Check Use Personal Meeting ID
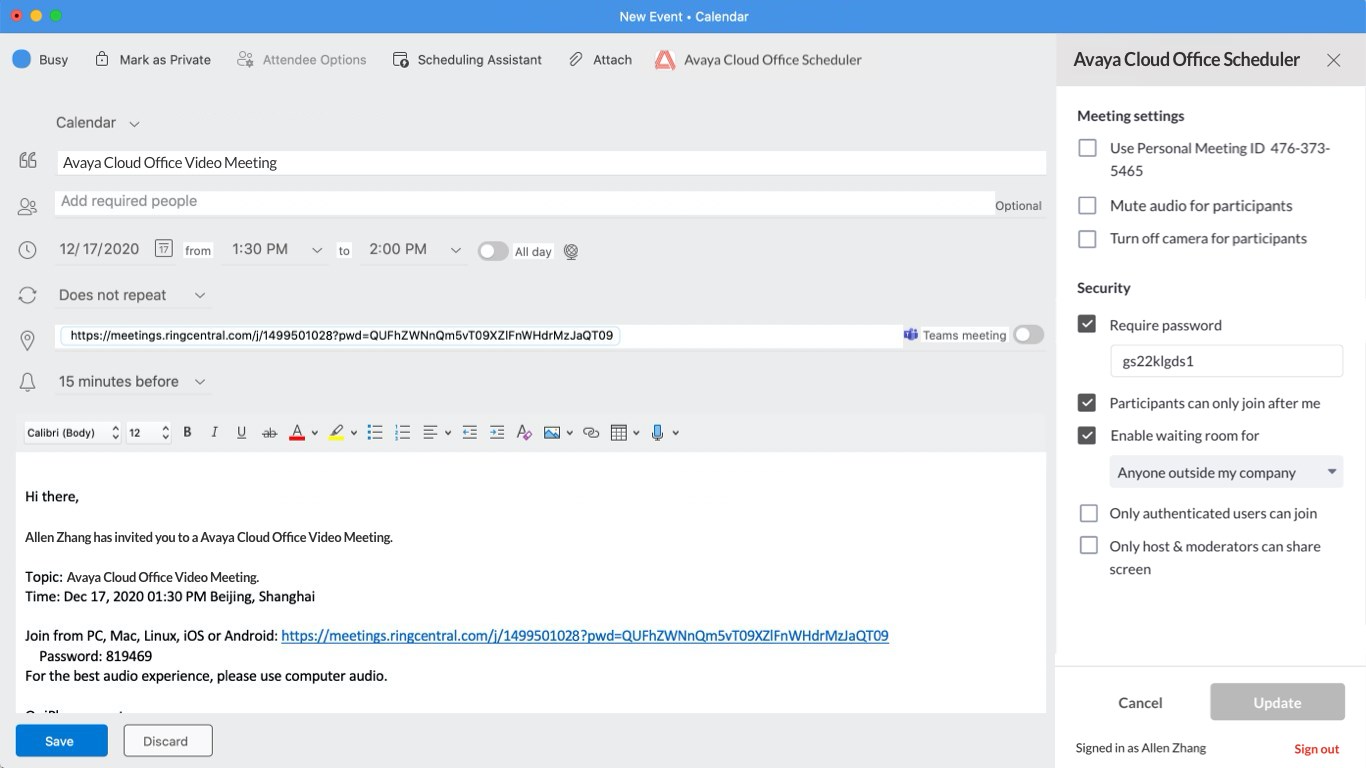Image resolution: width=1366 pixels, height=768 pixels. [1087, 148]
